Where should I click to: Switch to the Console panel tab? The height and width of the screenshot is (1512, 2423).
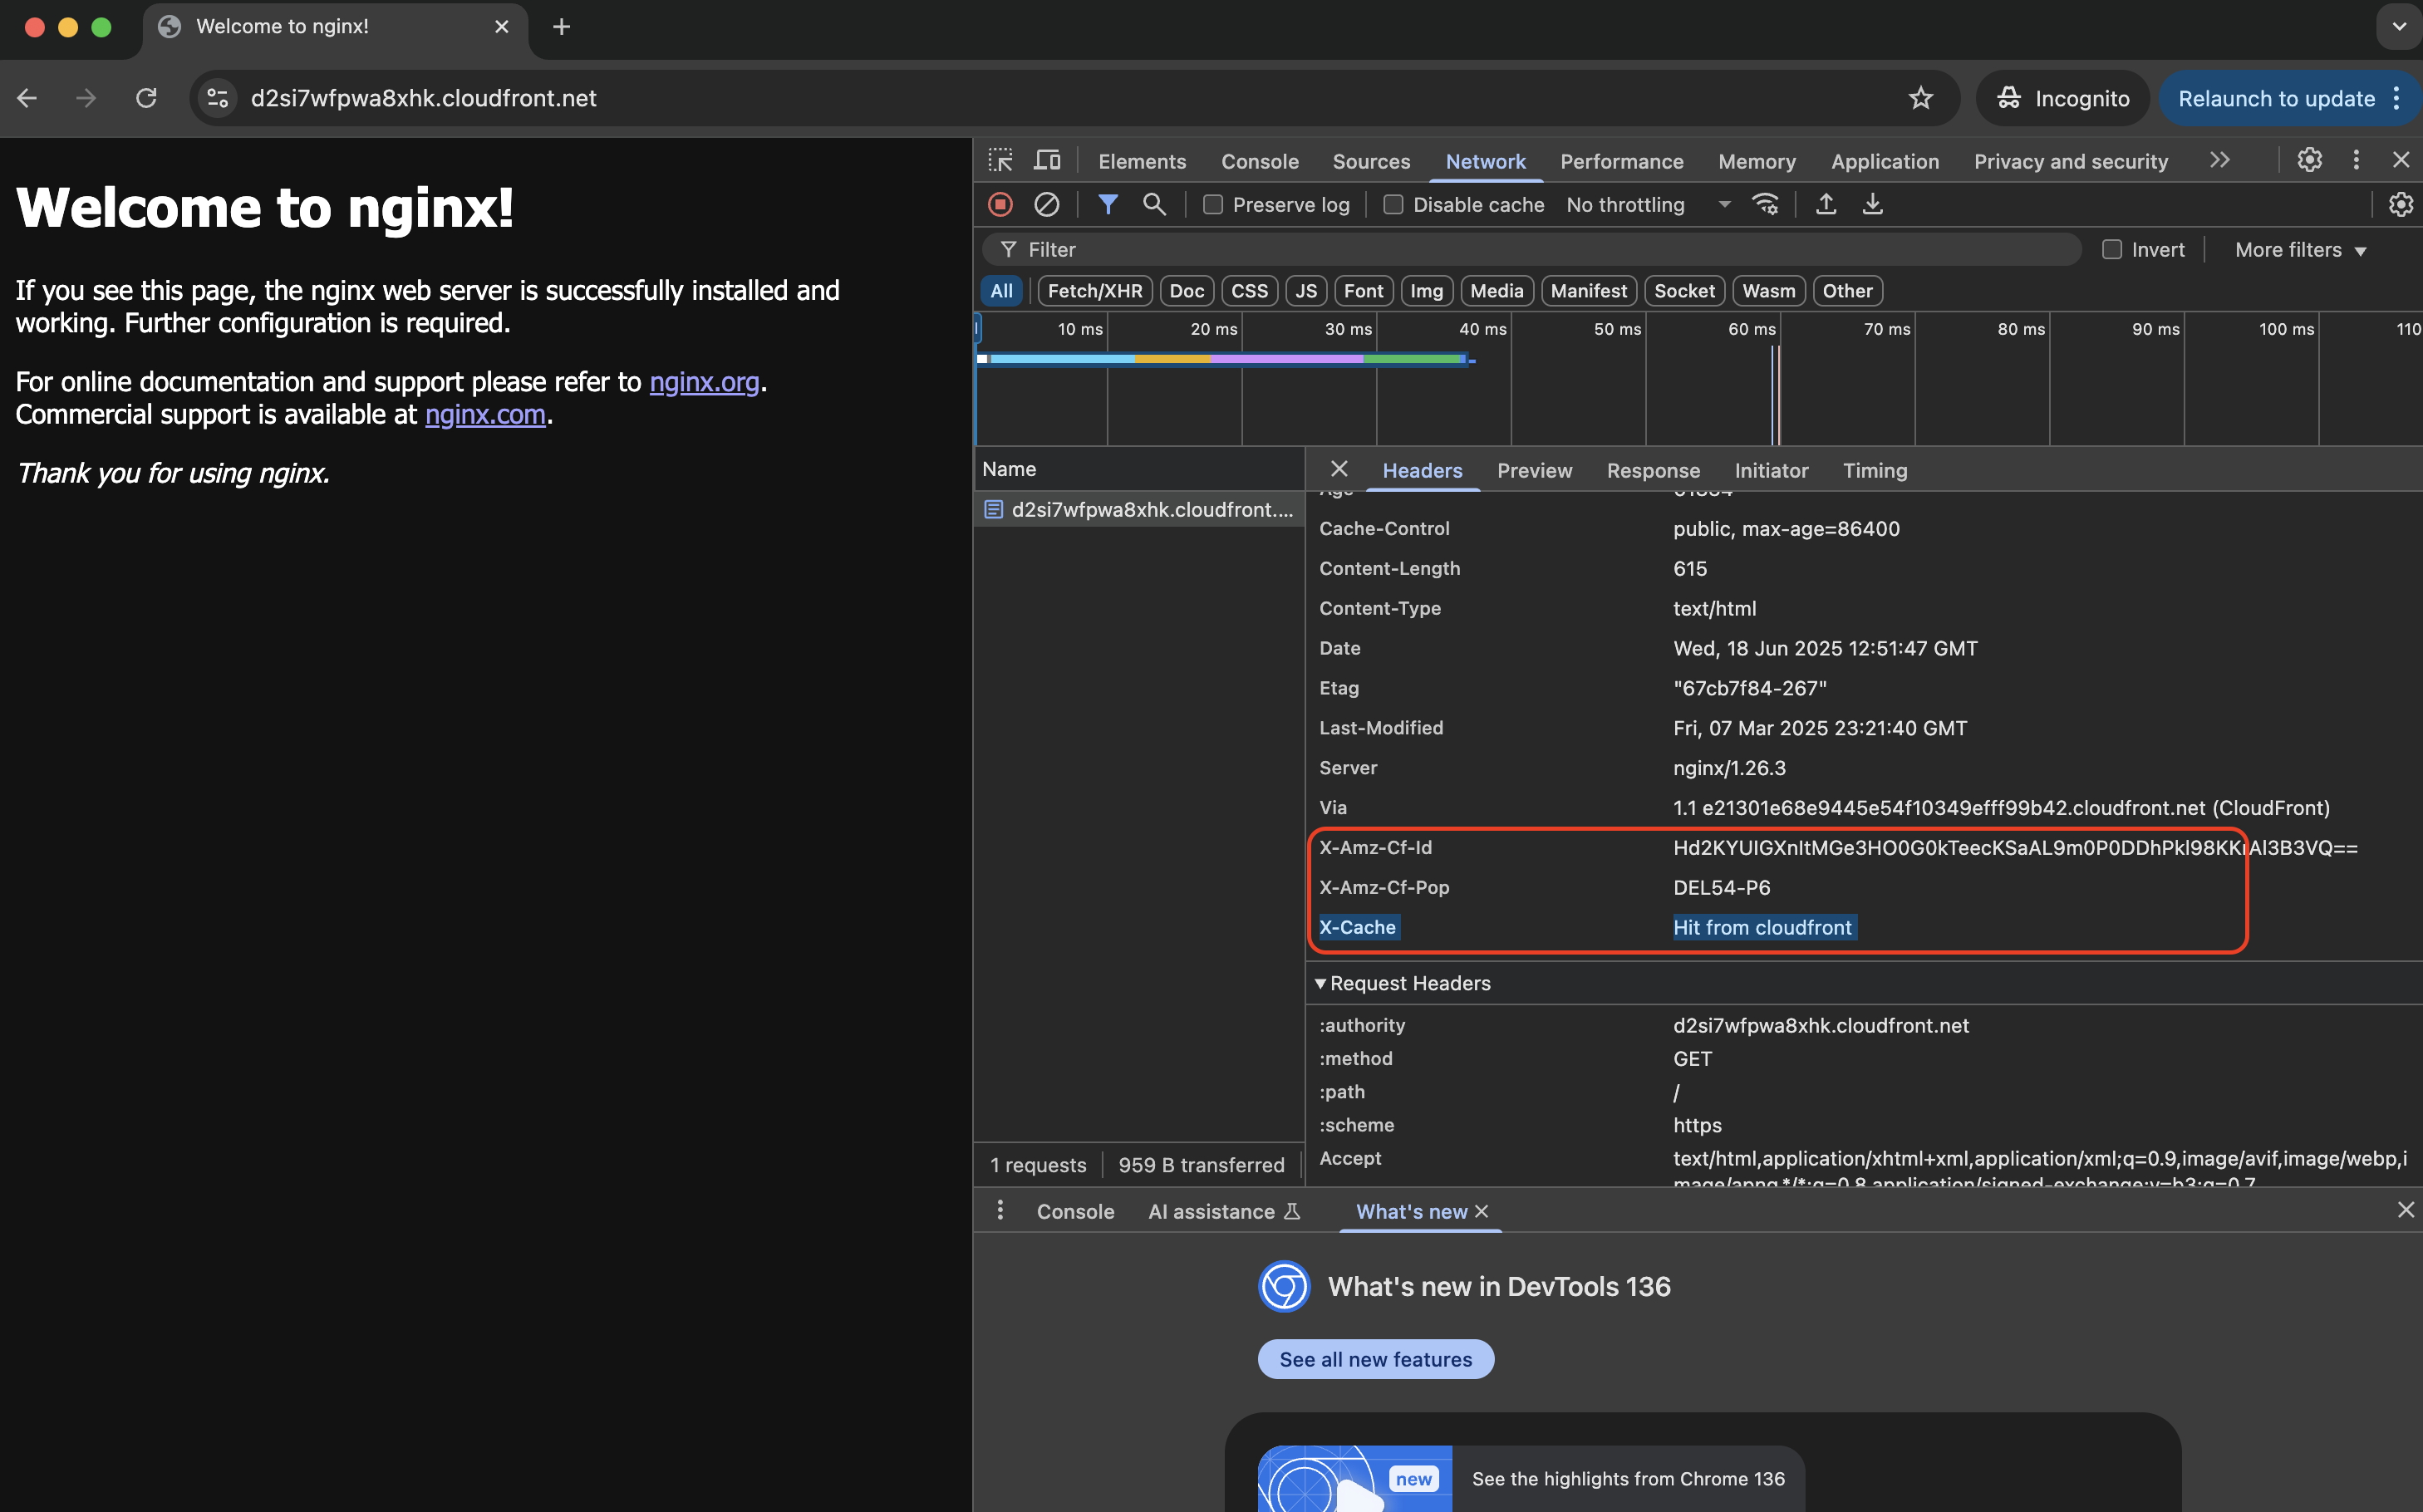coord(1259,161)
